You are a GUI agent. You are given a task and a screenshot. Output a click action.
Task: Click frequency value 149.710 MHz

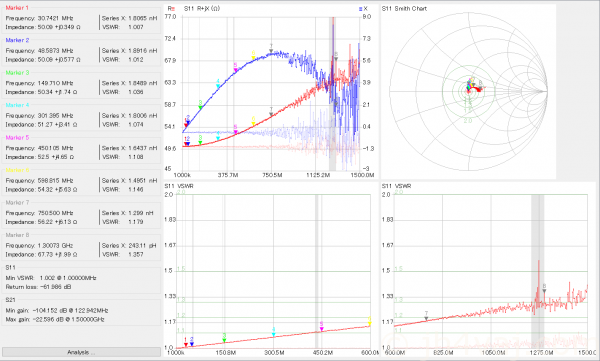[55, 83]
